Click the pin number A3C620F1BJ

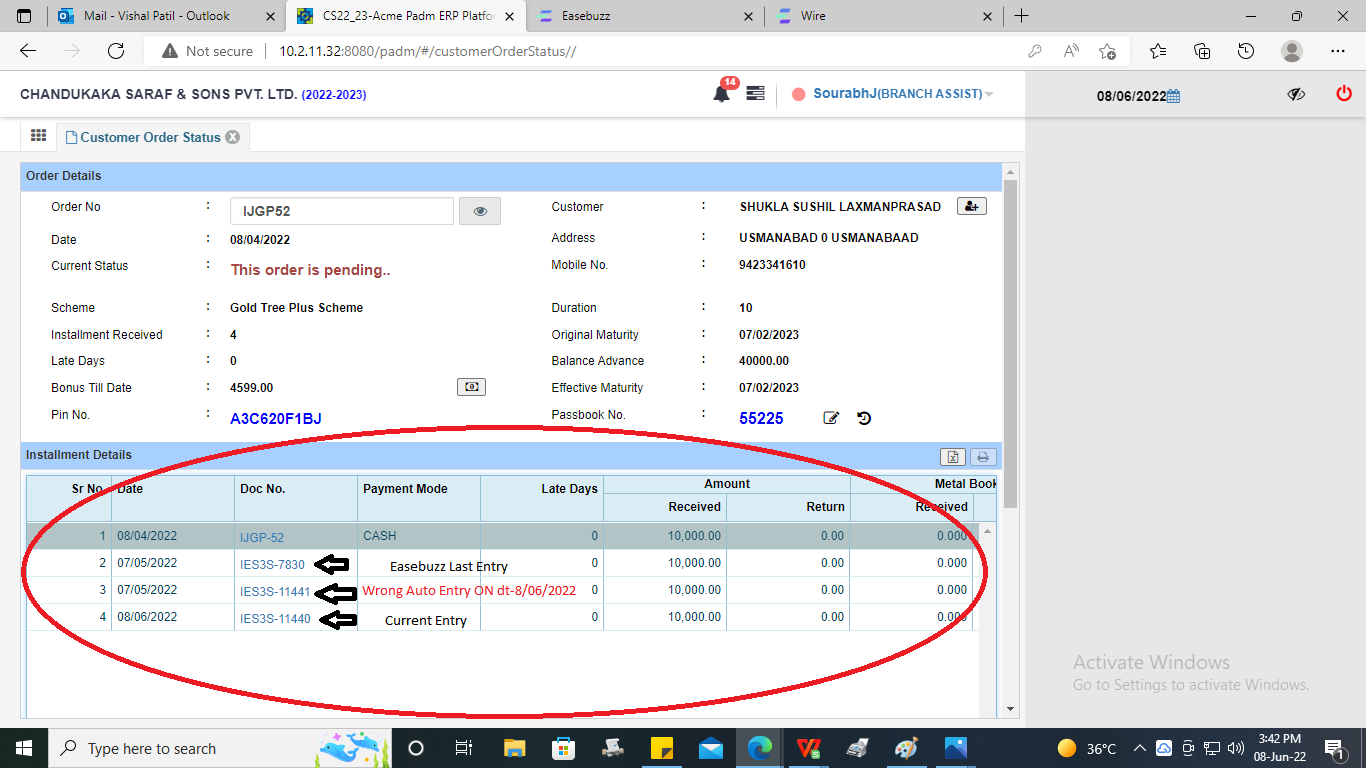276,418
